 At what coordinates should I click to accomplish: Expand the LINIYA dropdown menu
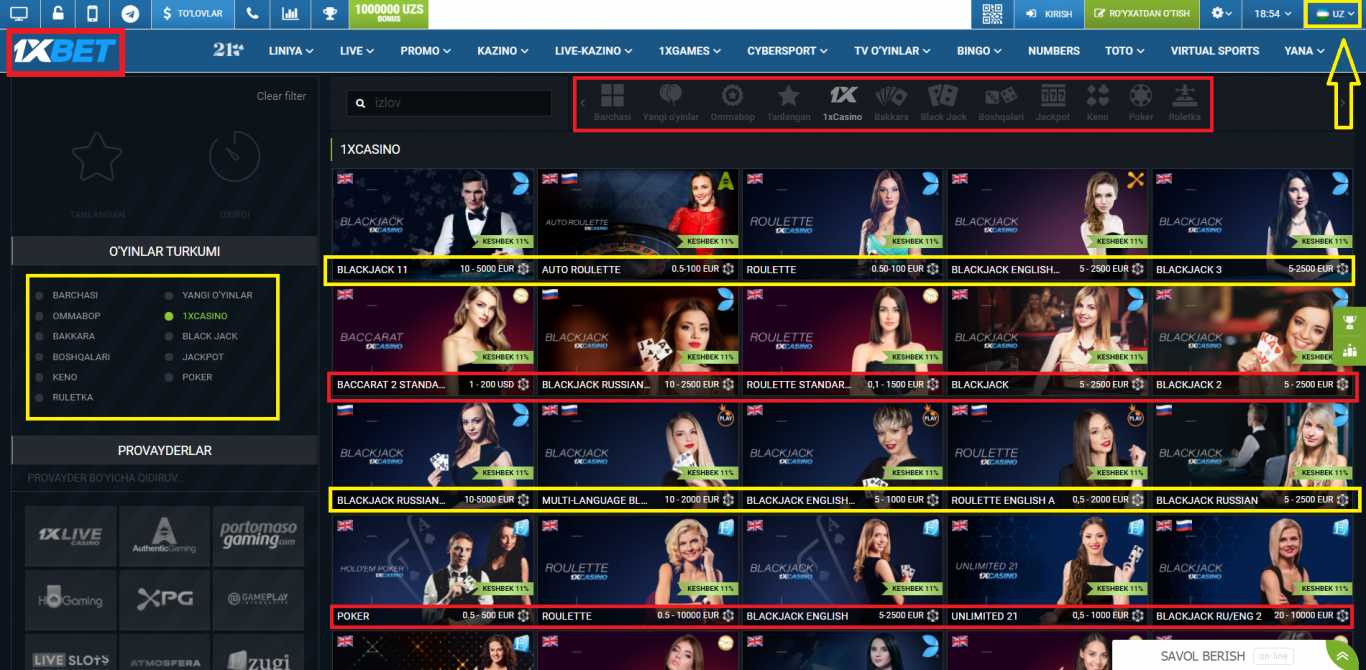tap(291, 51)
